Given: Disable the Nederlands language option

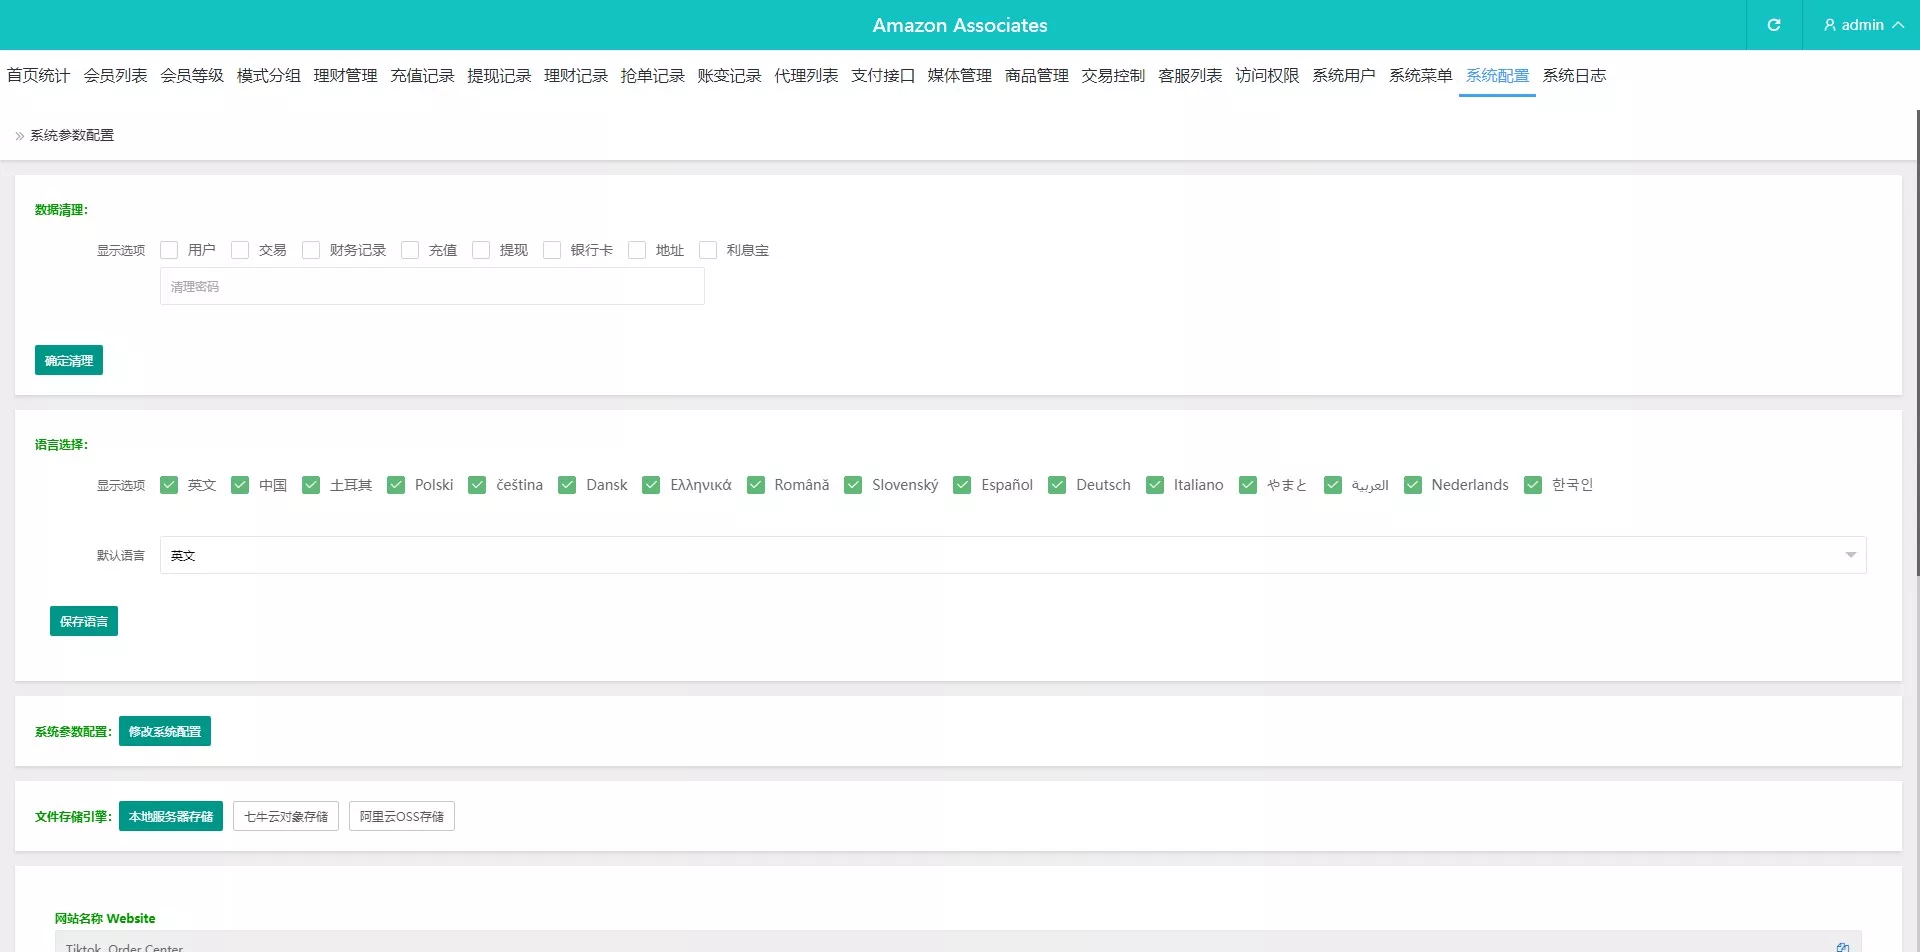Looking at the screenshot, I should (x=1413, y=485).
